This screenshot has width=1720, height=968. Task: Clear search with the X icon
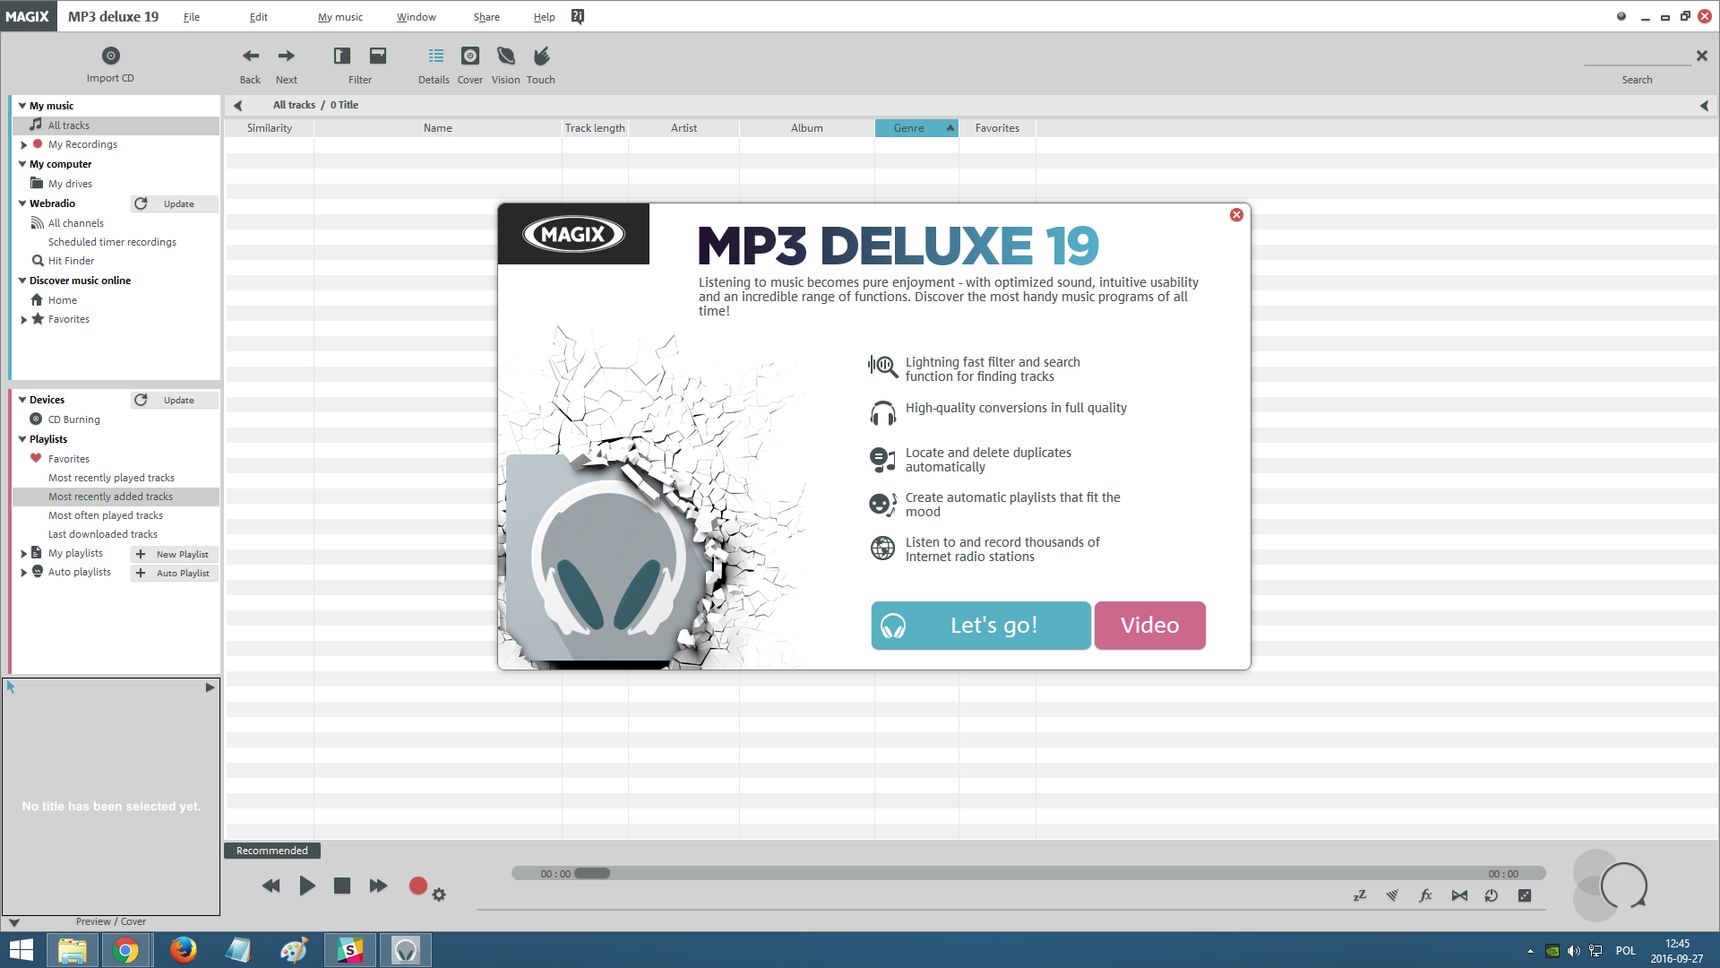point(1701,56)
